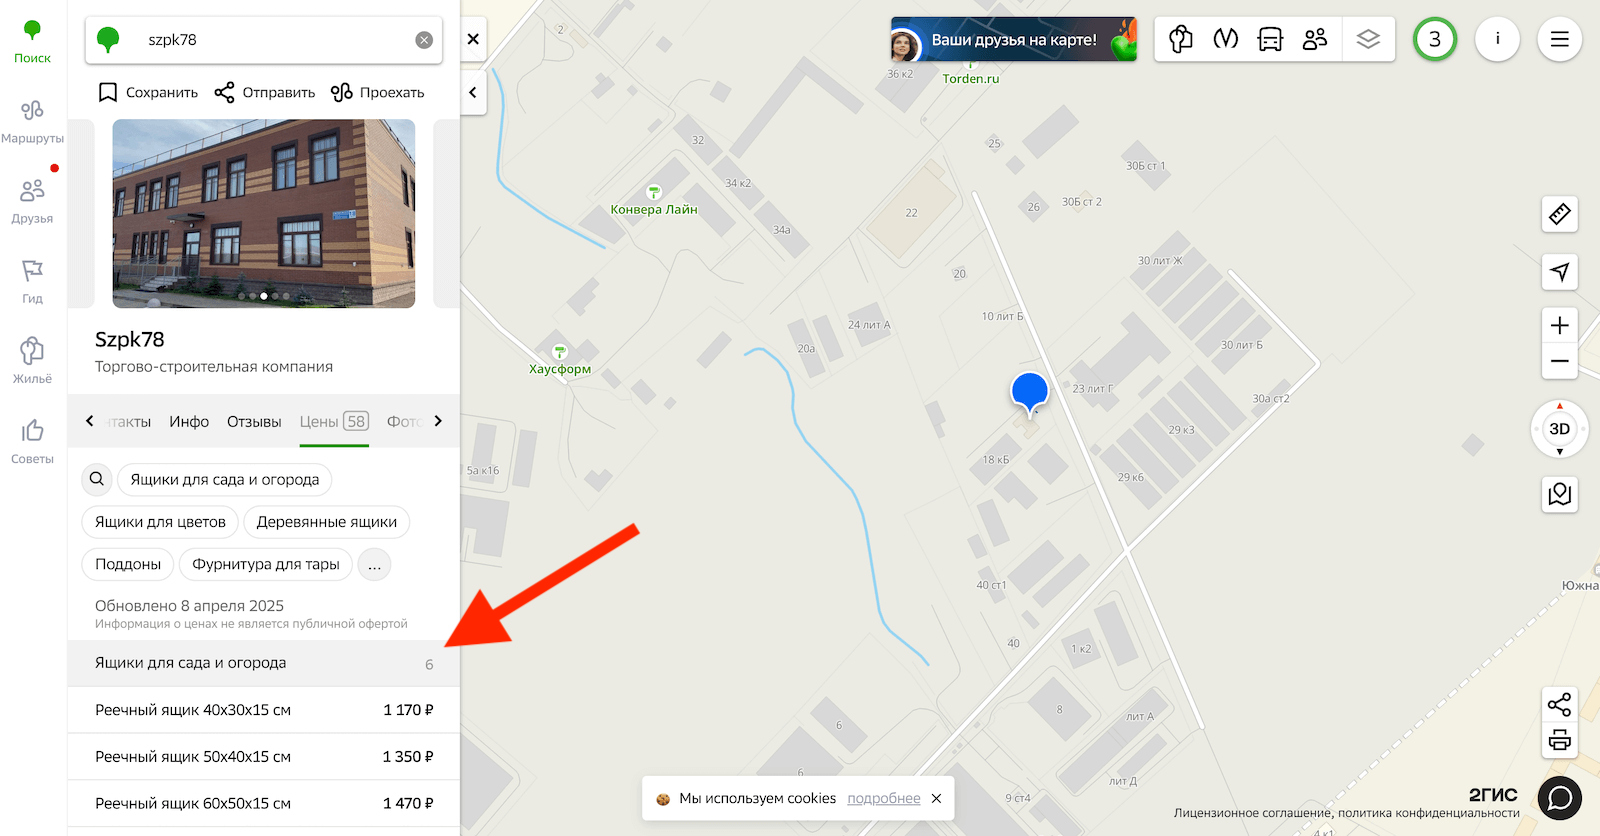Activate the ruler measurement tool
Screen dimensions: 1600x836
point(1560,214)
